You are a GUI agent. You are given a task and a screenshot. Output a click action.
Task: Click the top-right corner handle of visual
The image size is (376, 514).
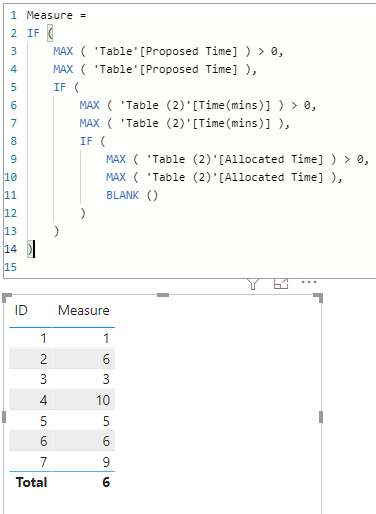[318, 298]
